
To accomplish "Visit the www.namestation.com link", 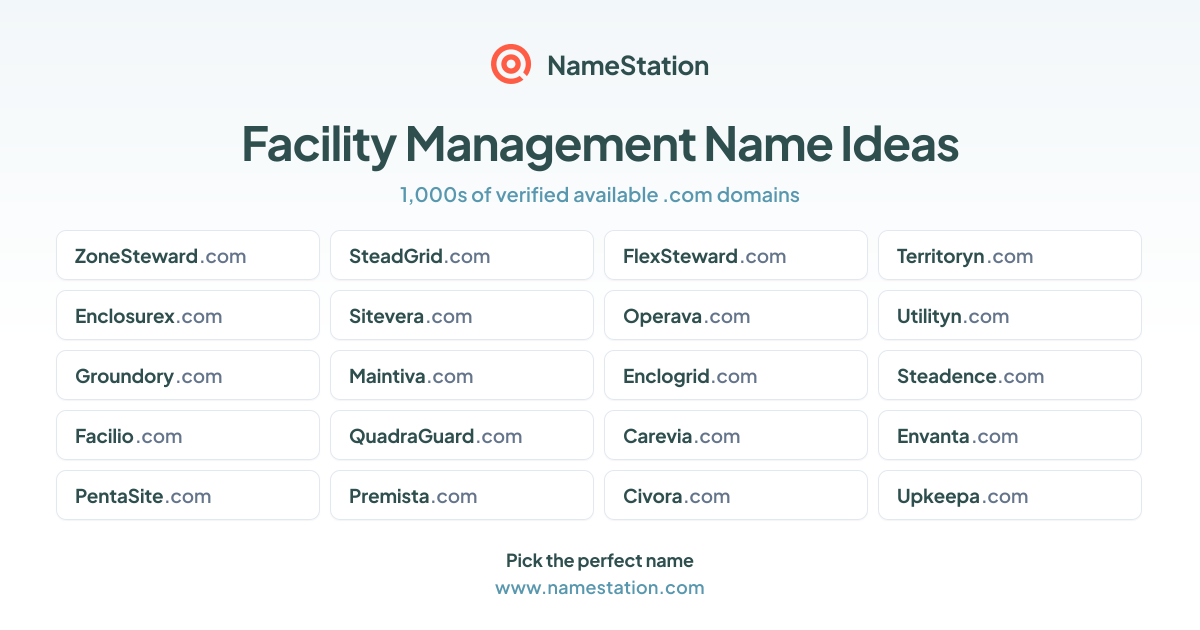I will pyautogui.click(x=600, y=588).
